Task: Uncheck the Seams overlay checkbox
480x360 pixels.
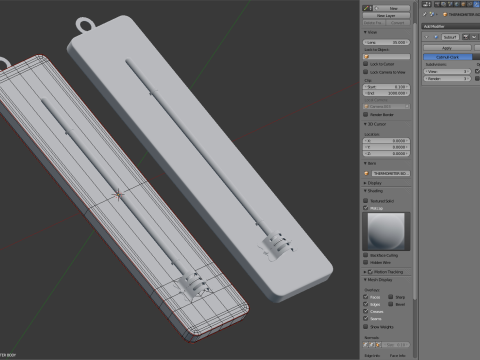Action: point(366,318)
